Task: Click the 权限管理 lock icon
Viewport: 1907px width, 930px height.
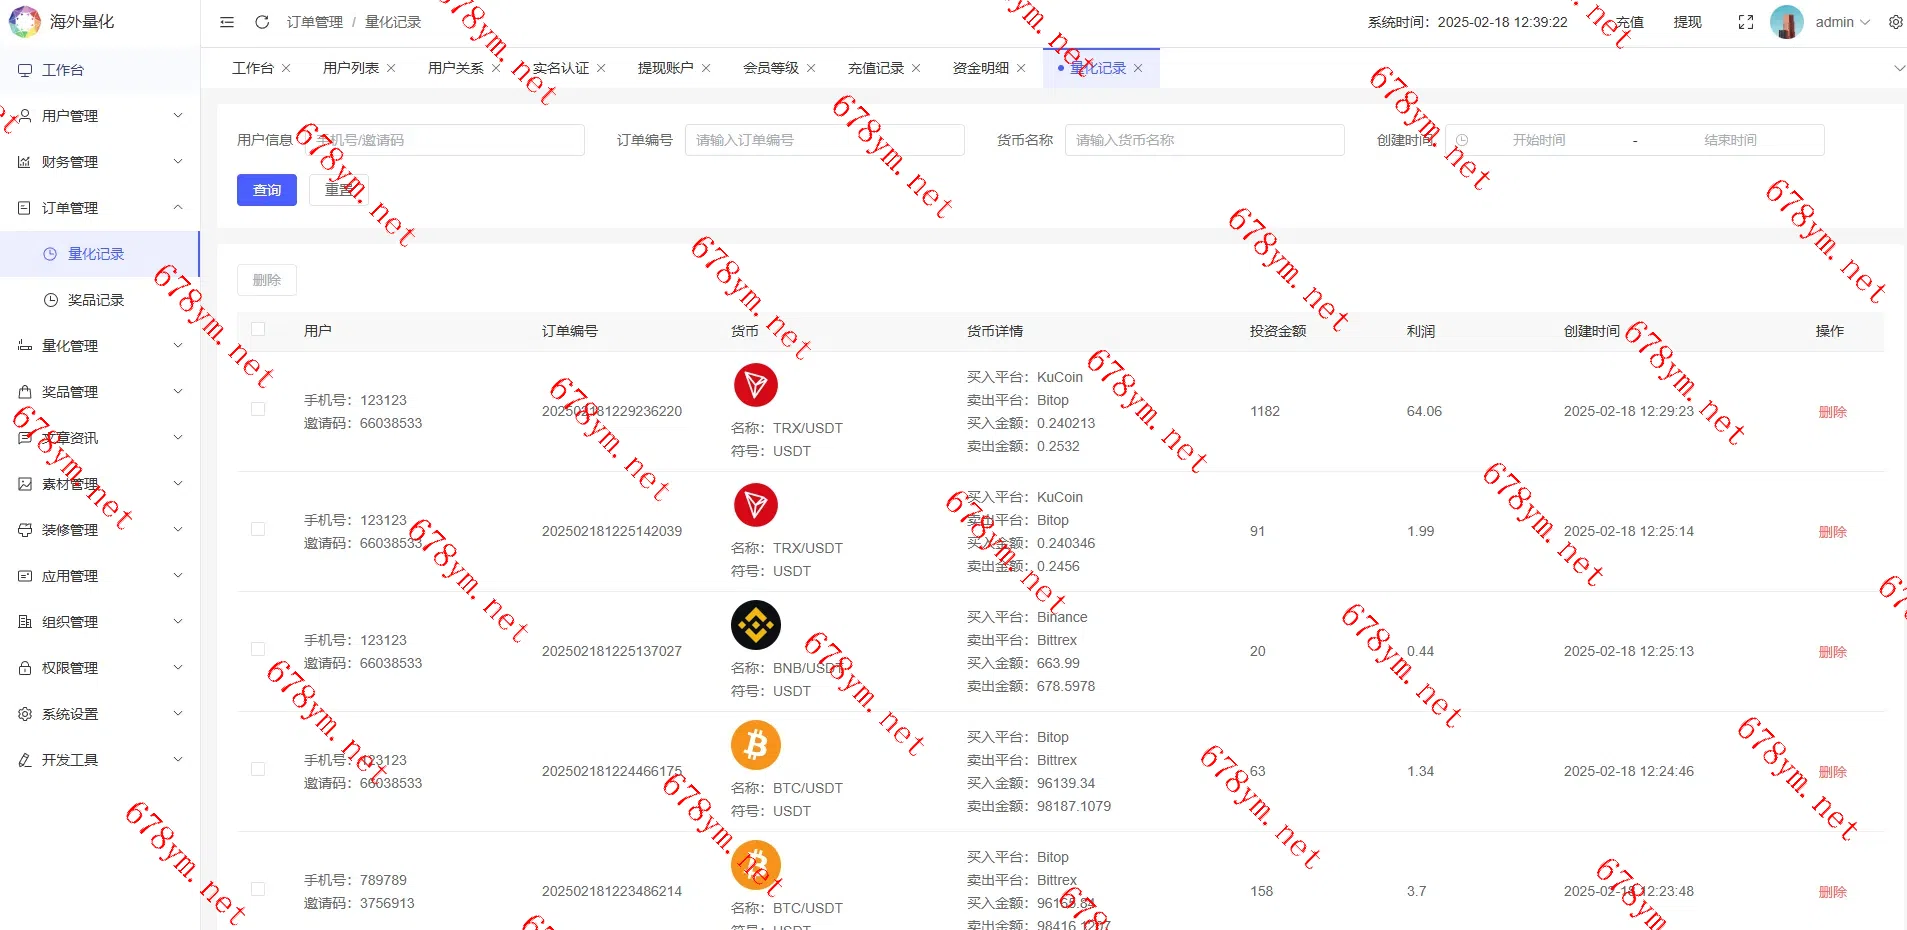Action: 25,668
